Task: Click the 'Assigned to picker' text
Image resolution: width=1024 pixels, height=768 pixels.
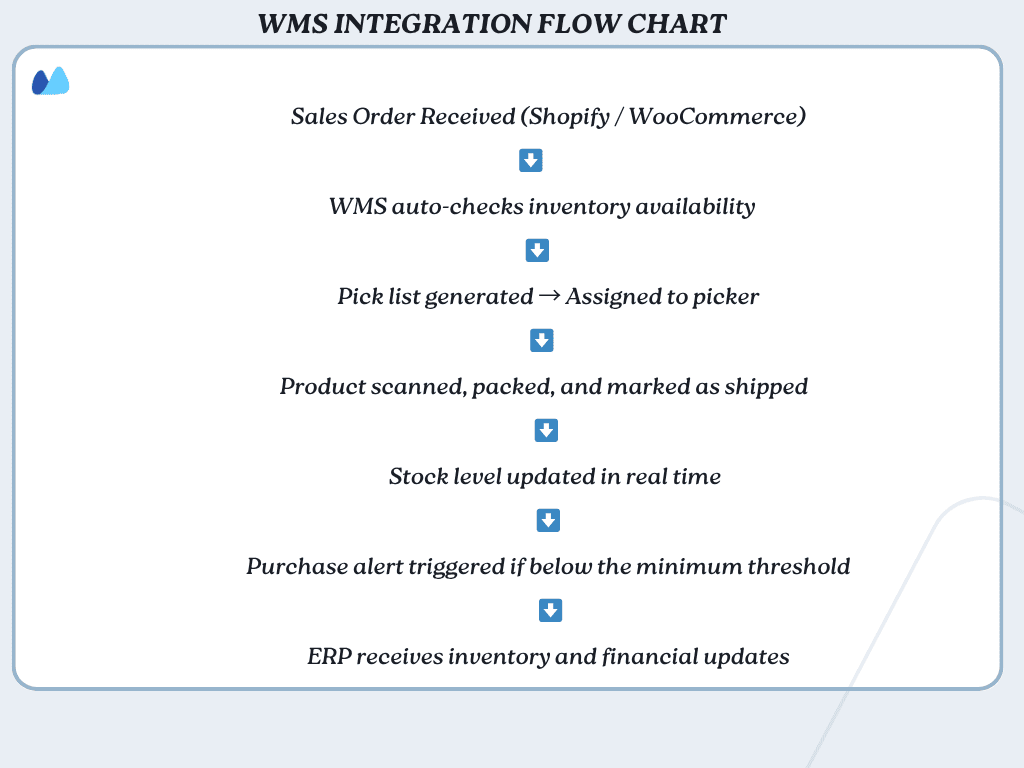Action: (662, 297)
